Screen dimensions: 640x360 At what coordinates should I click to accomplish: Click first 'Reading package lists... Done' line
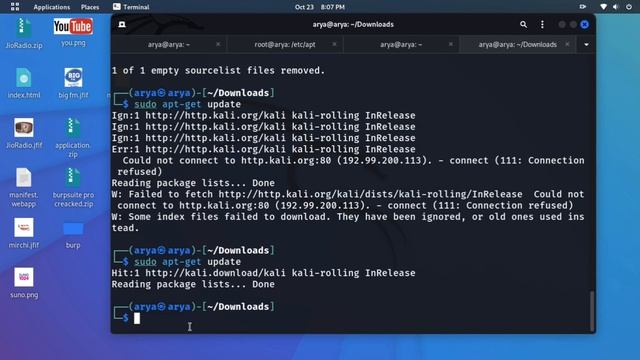(193, 183)
